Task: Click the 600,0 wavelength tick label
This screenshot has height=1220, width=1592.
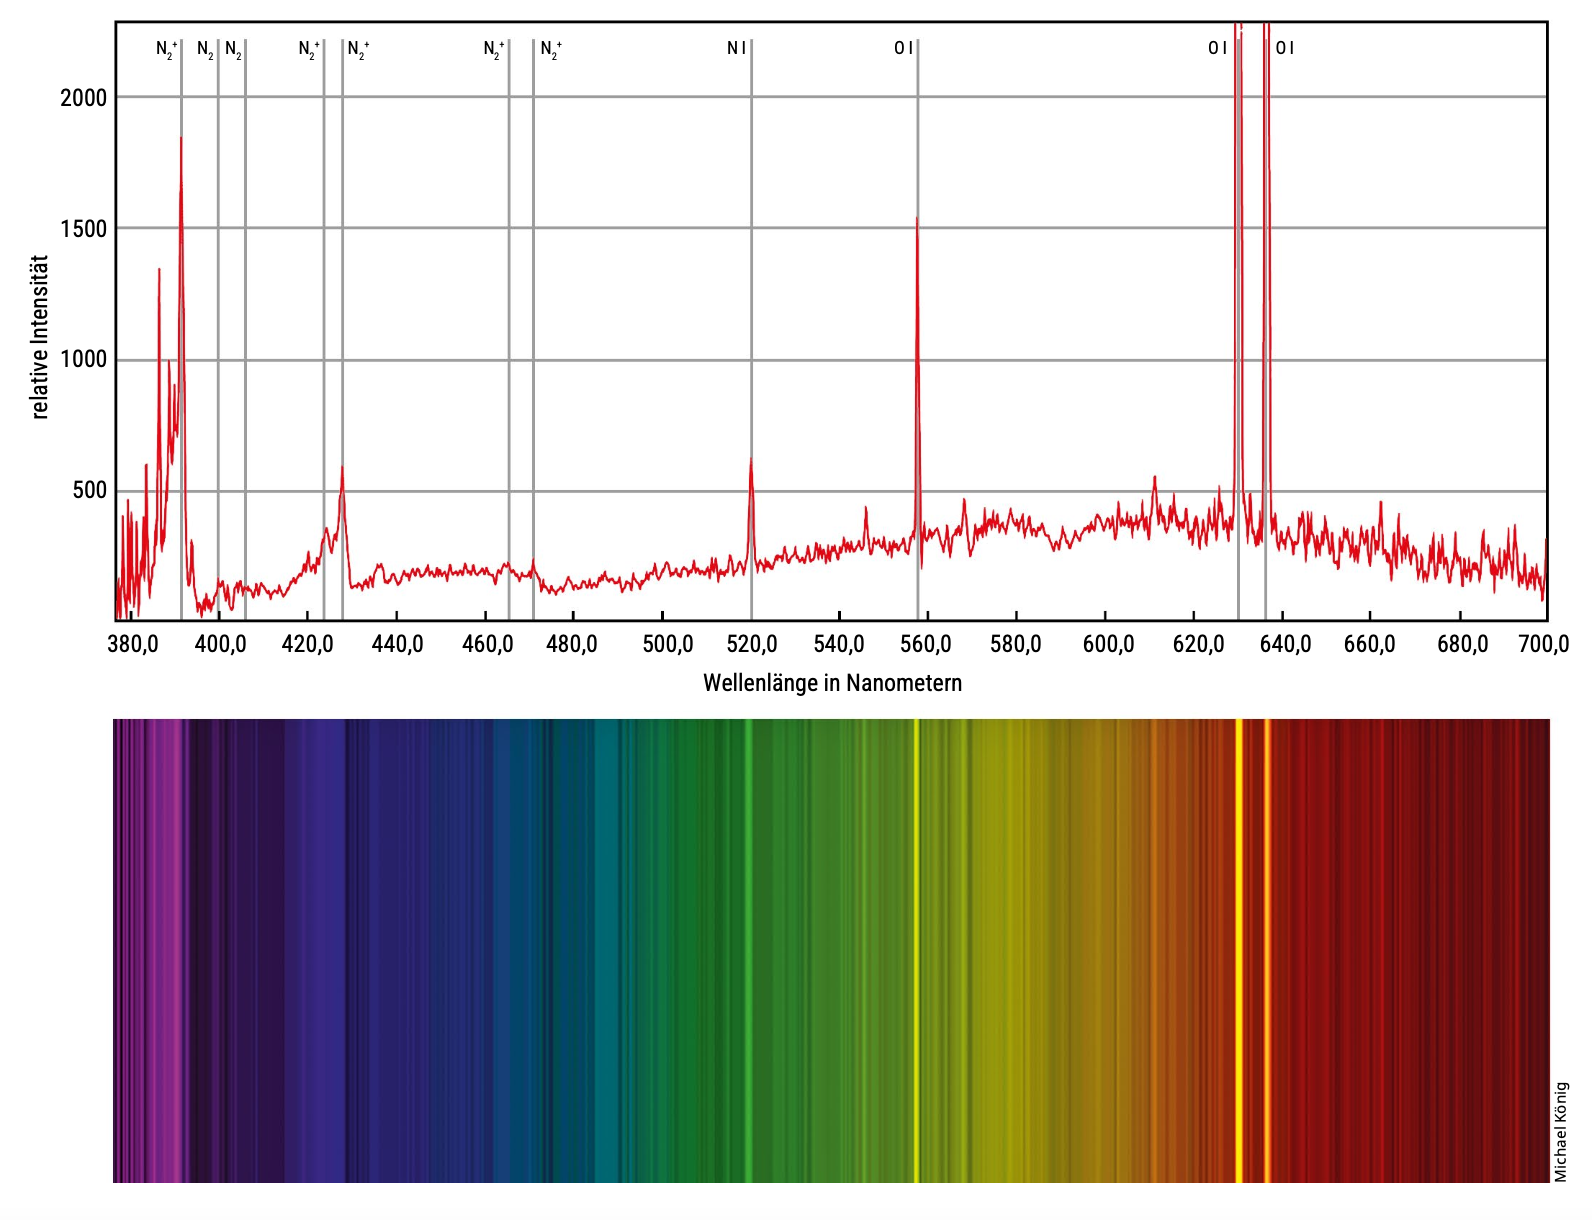Action: coord(1109,644)
